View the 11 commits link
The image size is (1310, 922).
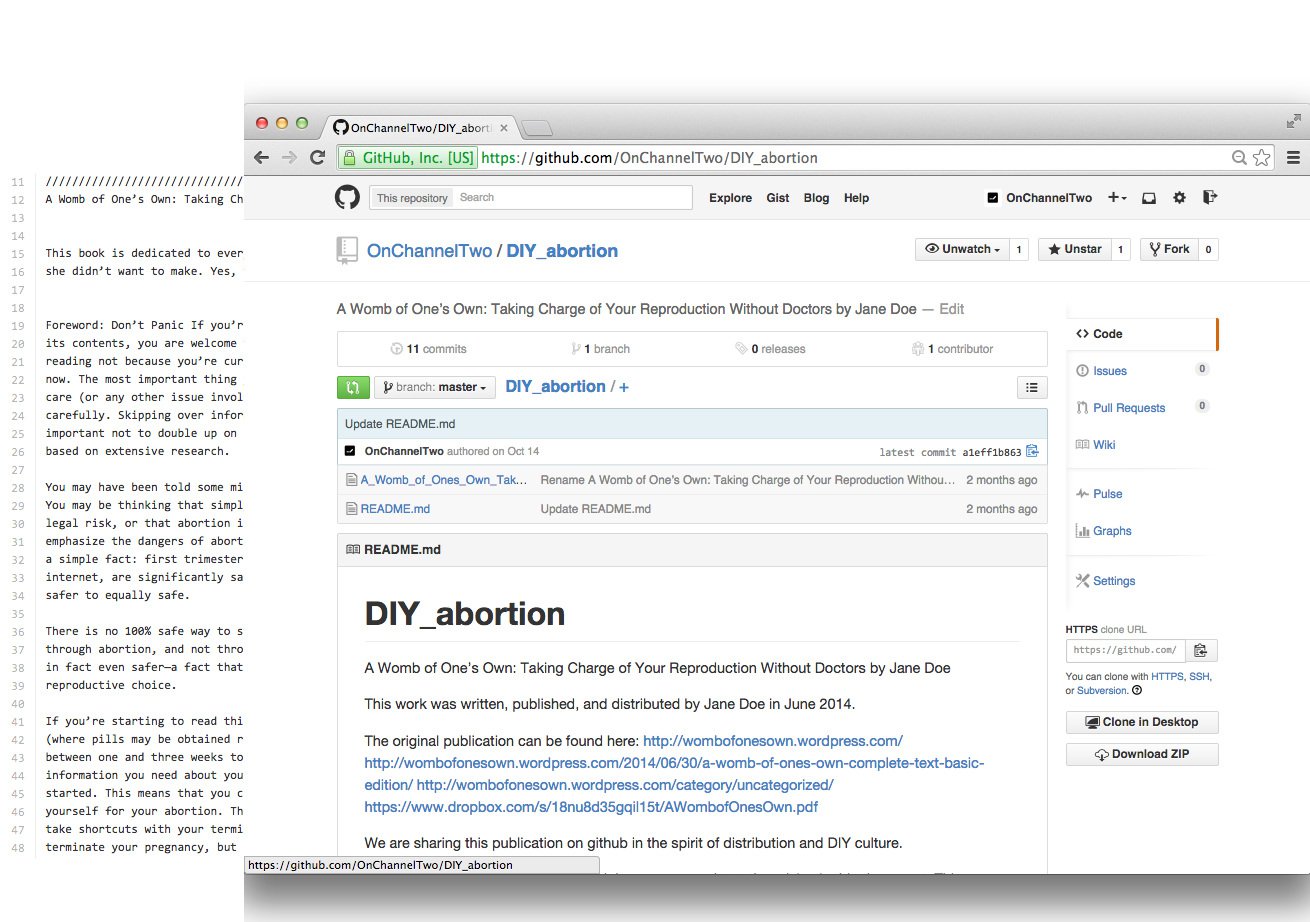pyautogui.click(x=429, y=349)
